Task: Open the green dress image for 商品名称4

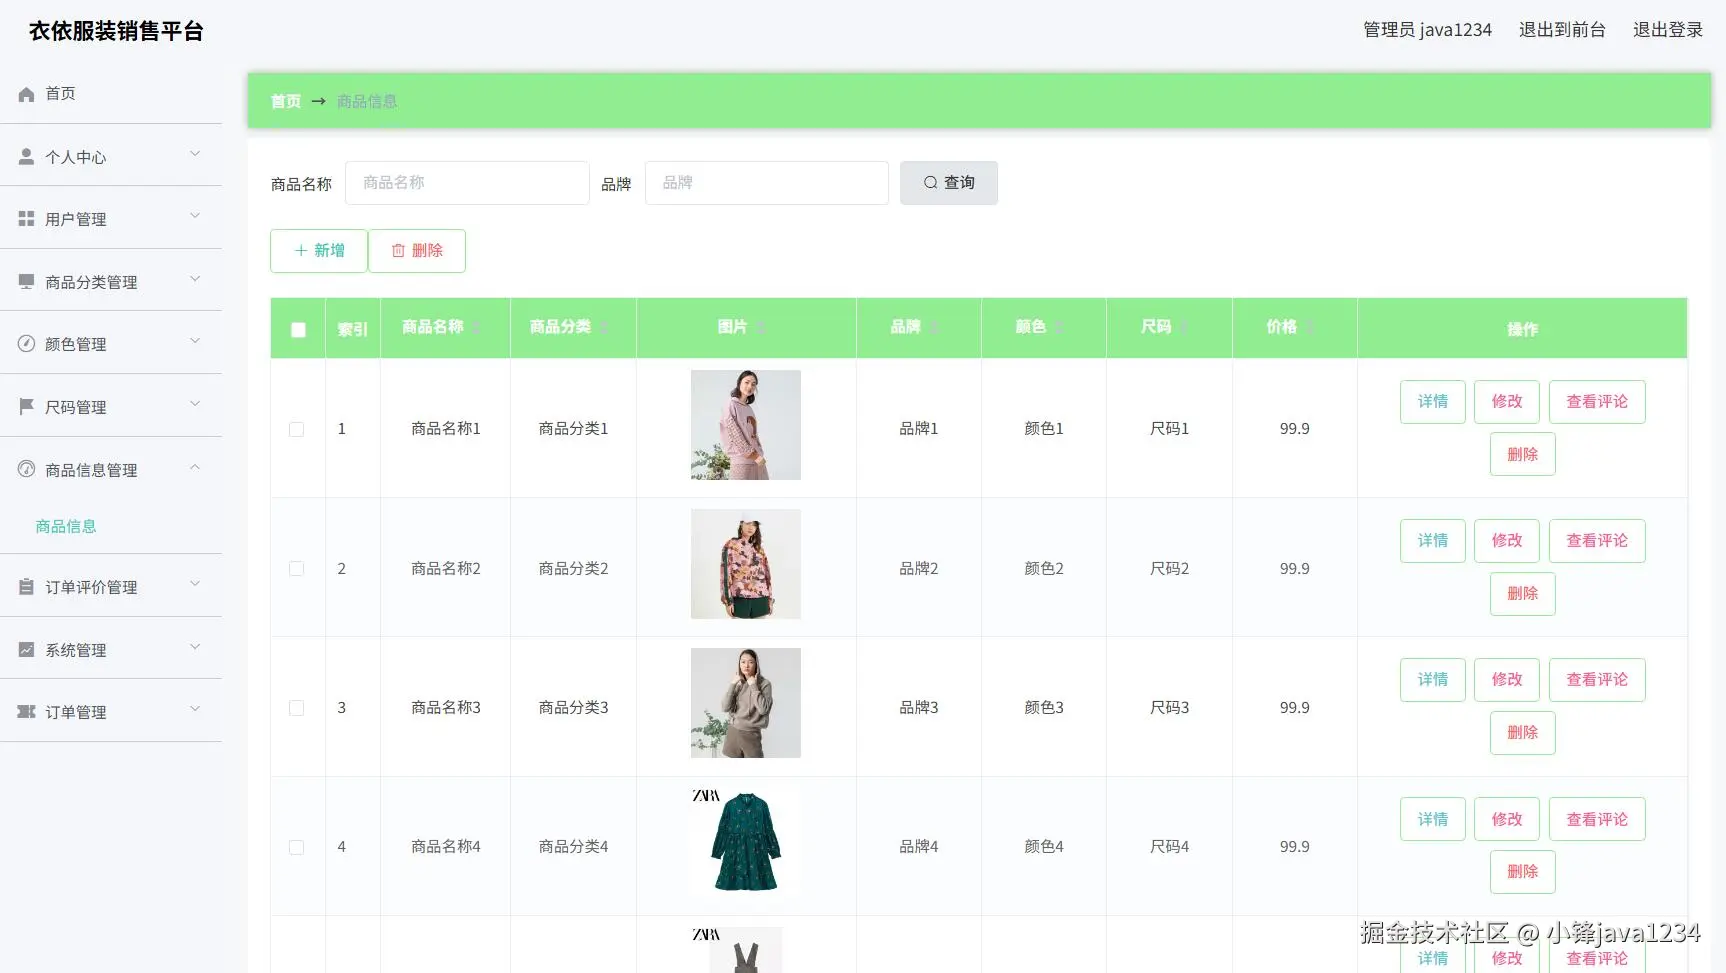Action: 746,842
